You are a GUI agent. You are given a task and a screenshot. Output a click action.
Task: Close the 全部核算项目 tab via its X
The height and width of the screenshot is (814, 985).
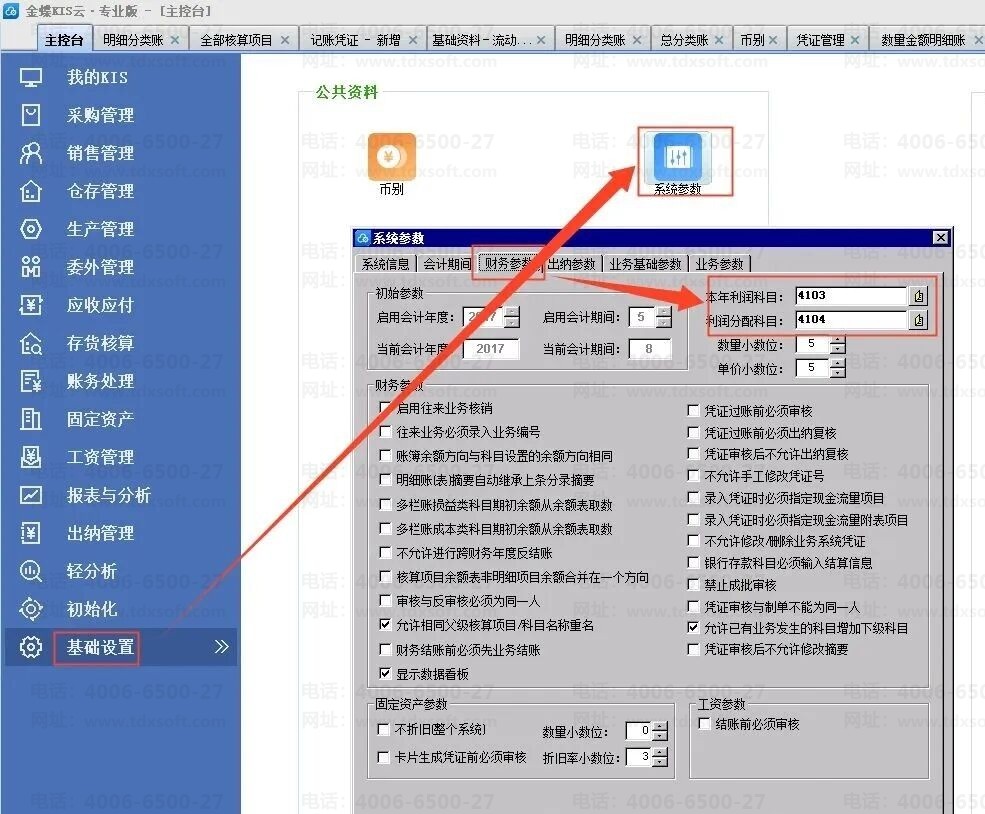285,40
